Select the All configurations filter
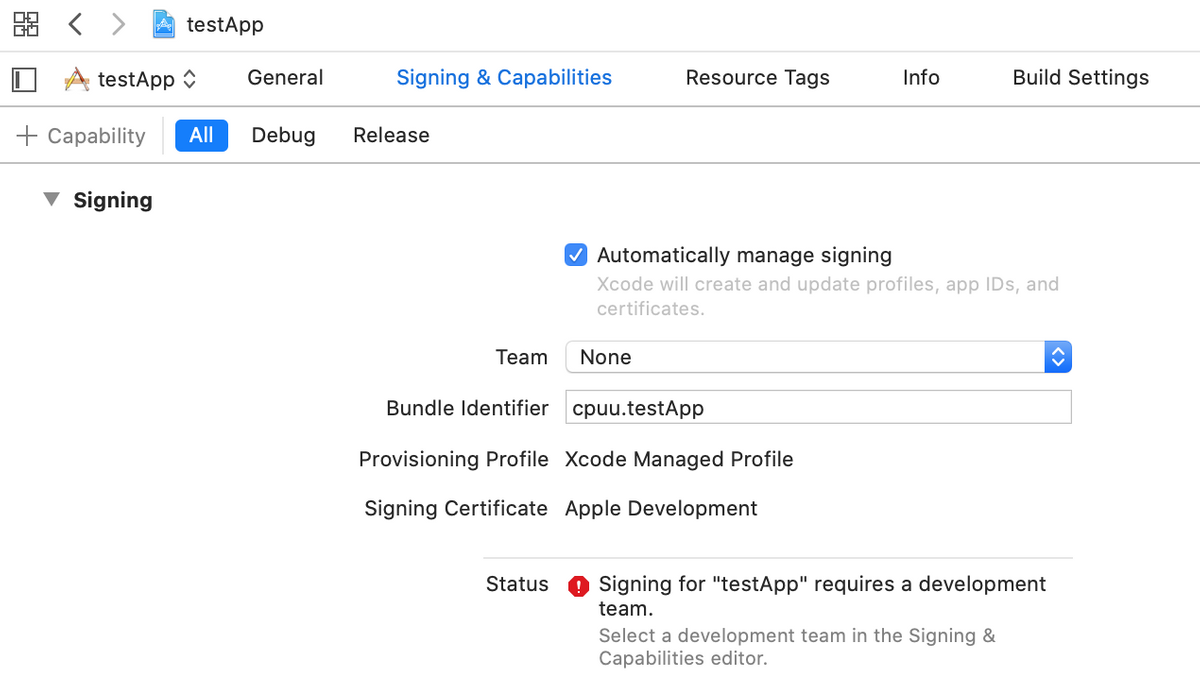This screenshot has height=695, width=1200. tap(201, 135)
